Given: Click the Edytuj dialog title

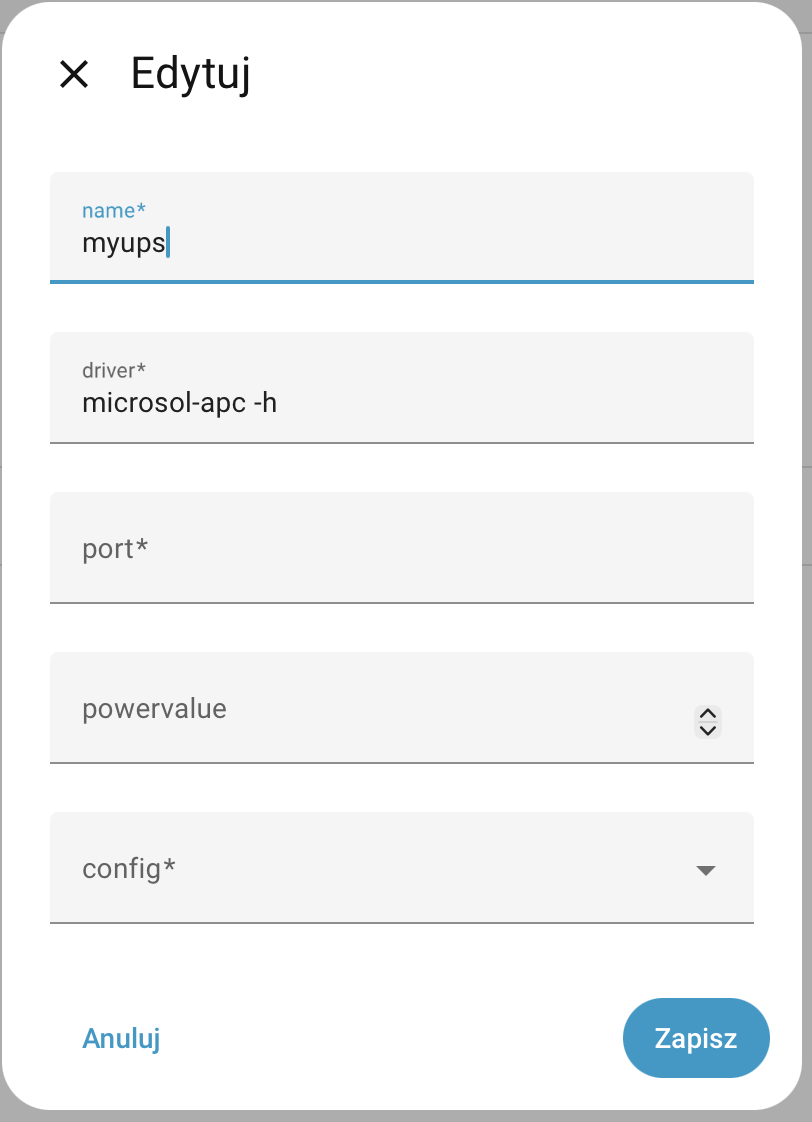Looking at the screenshot, I should (x=190, y=74).
